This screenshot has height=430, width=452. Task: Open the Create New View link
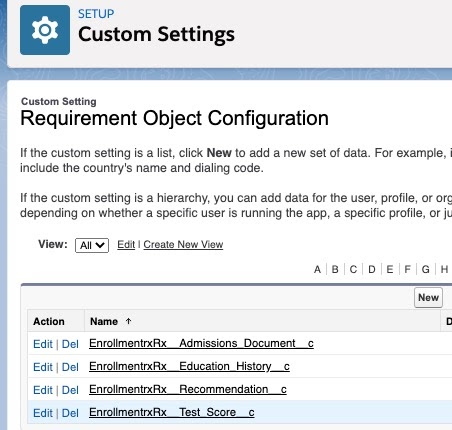[x=183, y=244]
